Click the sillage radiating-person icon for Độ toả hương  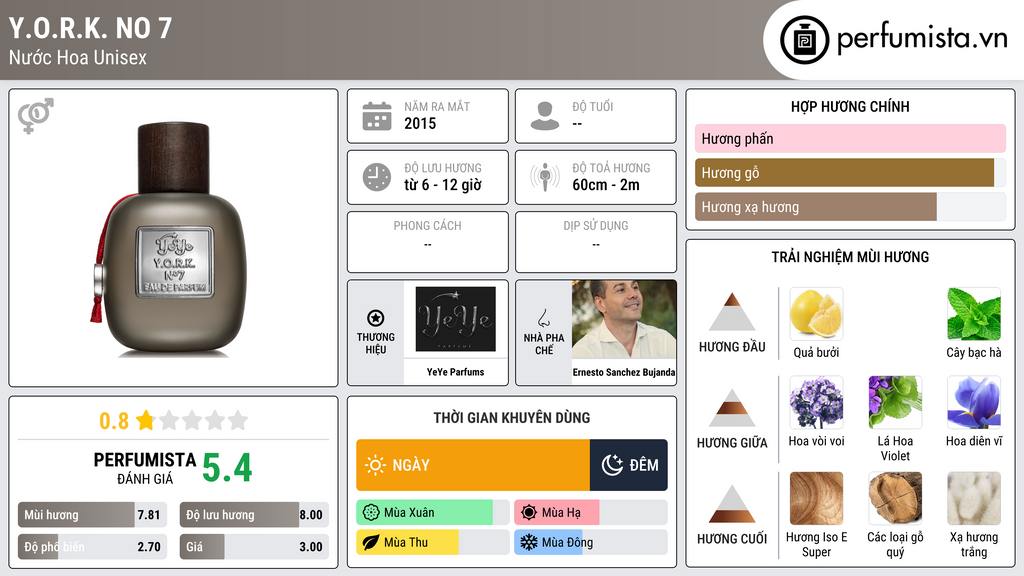pyautogui.click(x=545, y=177)
